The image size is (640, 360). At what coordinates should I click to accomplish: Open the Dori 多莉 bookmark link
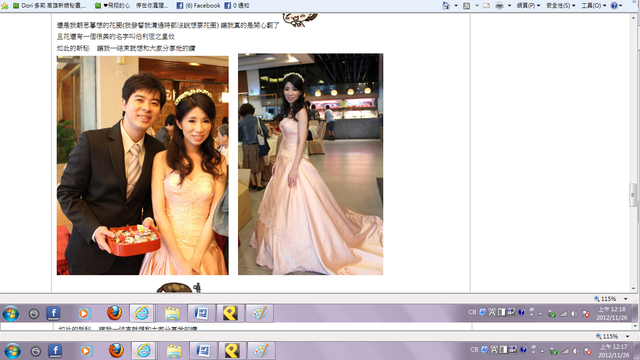click(49, 5)
